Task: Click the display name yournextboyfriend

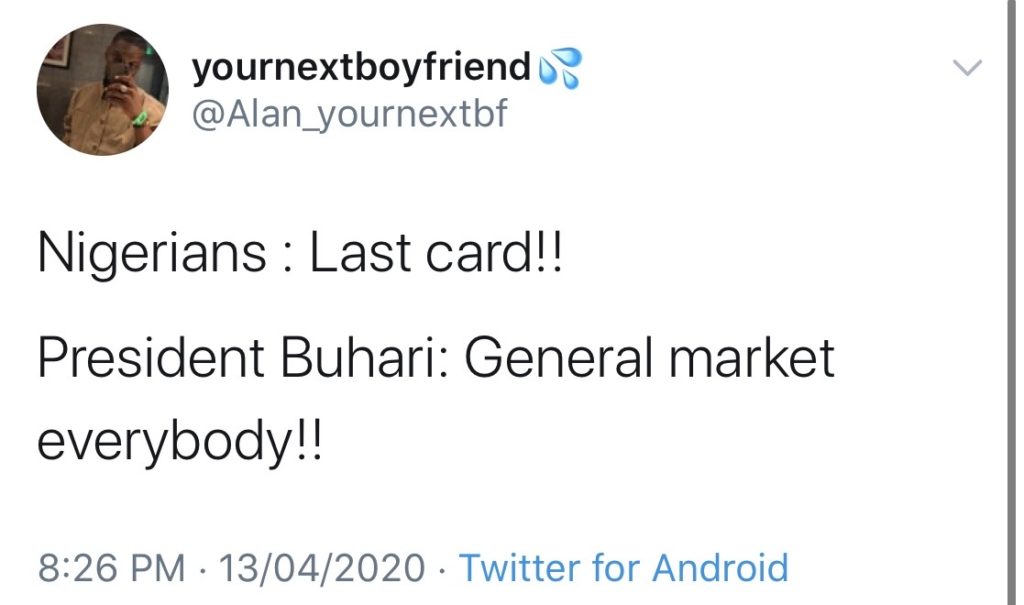Action: (361, 68)
